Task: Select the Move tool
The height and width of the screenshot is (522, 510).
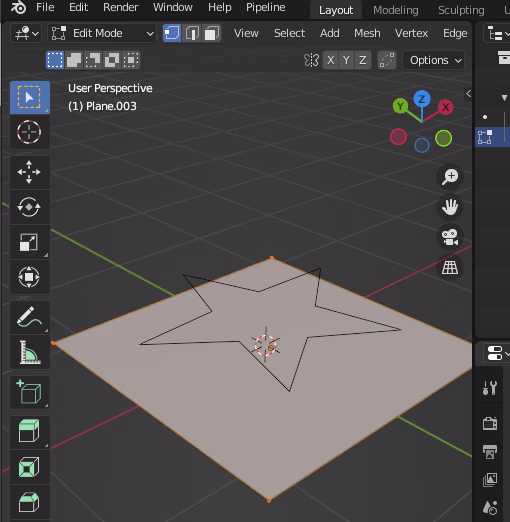Action: [x=30, y=172]
